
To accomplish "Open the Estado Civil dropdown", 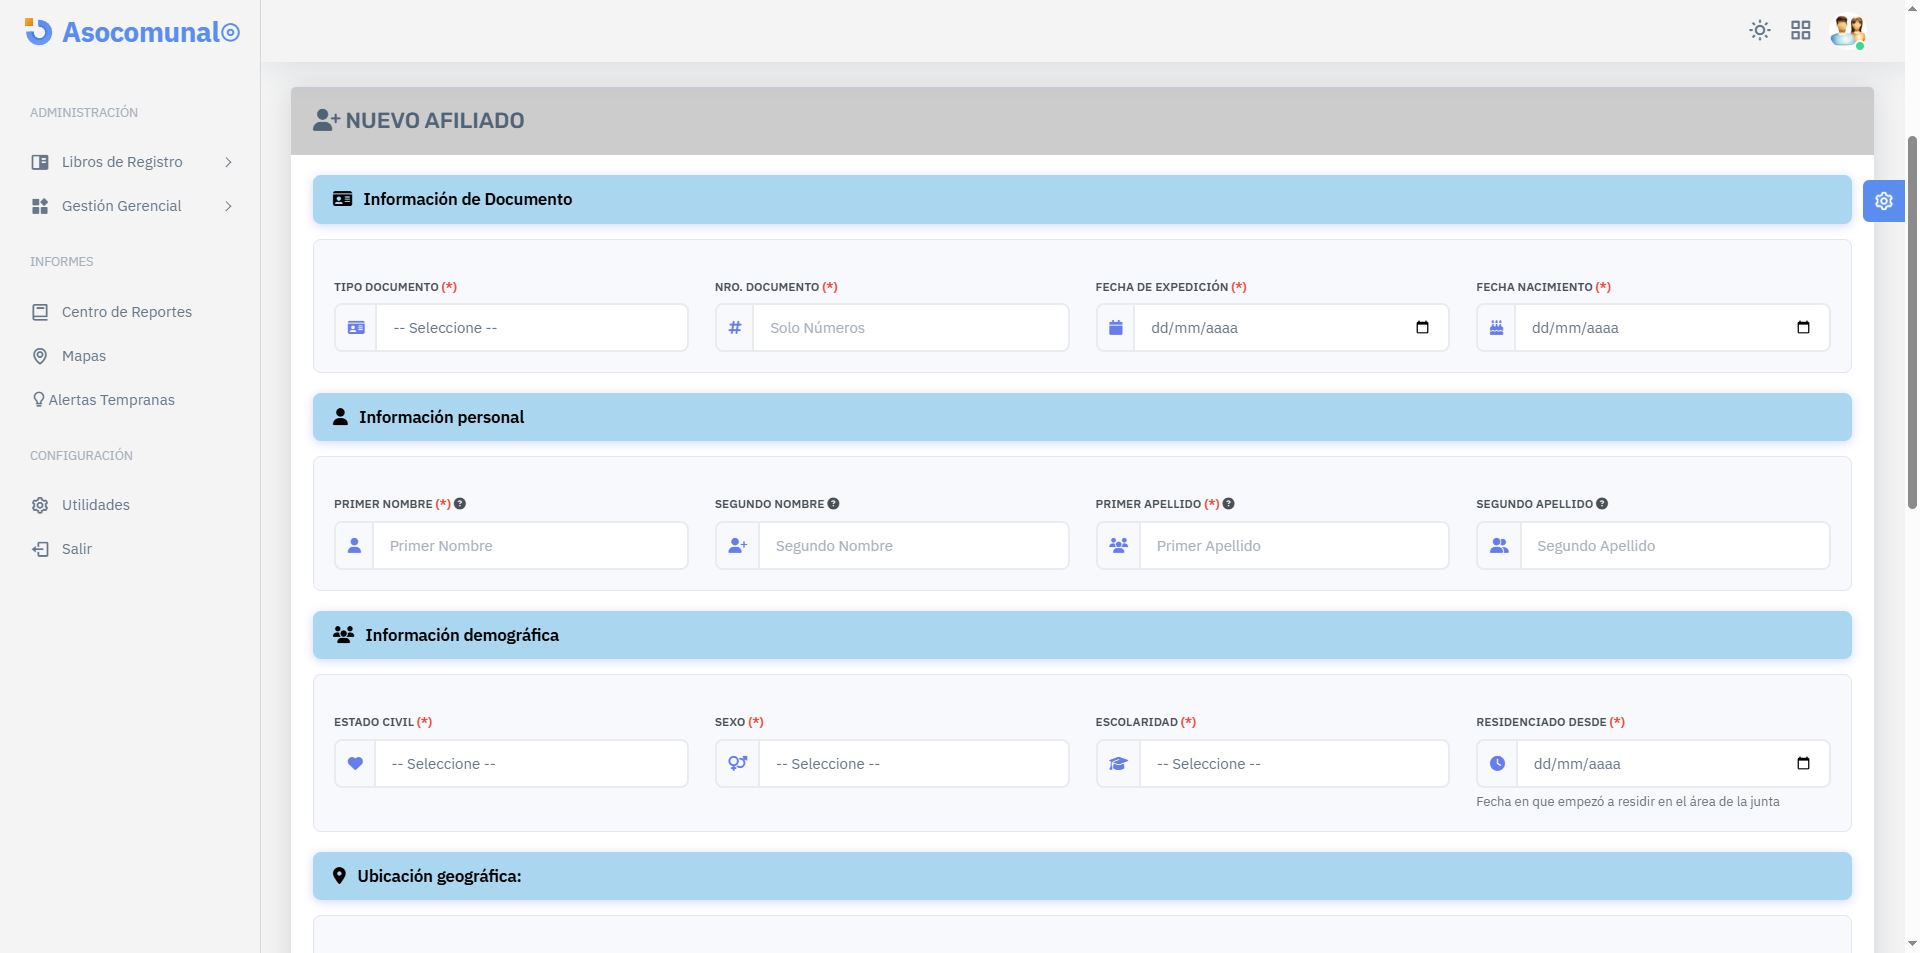I will click(x=530, y=764).
